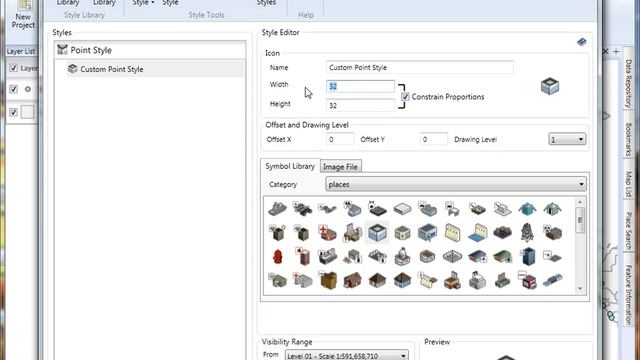Viewport: 640px width, 360px height.
Task: Switch to the Image File tab
Action: pyautogui.click(x=340, y=167)
